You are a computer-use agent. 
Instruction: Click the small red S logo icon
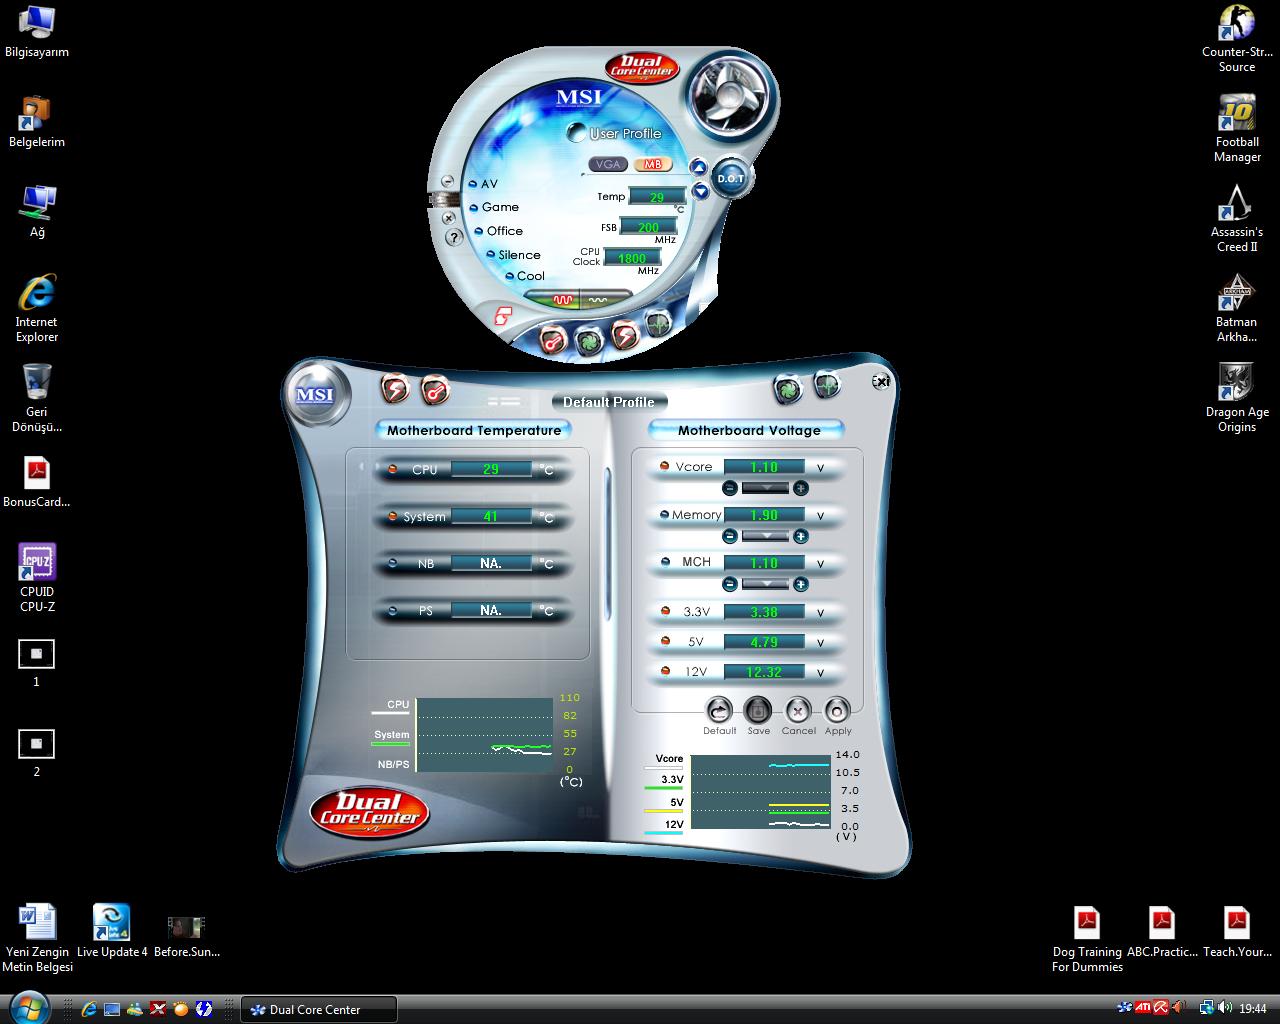tap(503, 316)
